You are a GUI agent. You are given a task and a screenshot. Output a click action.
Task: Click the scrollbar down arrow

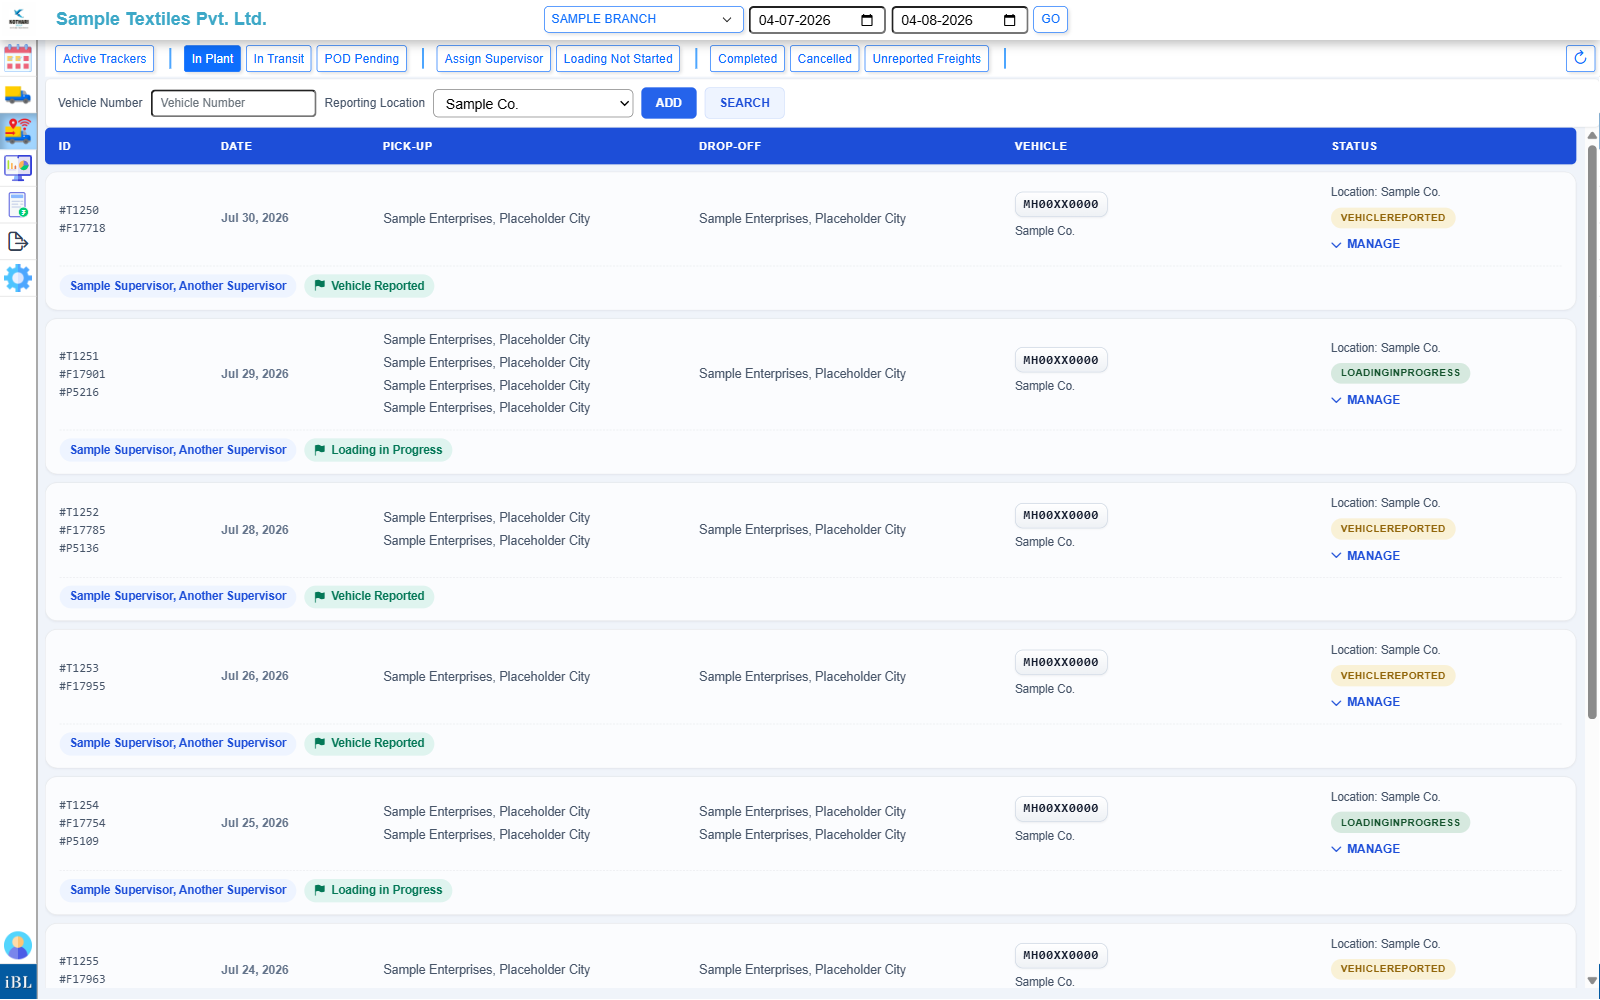[x=1592, y=980]
